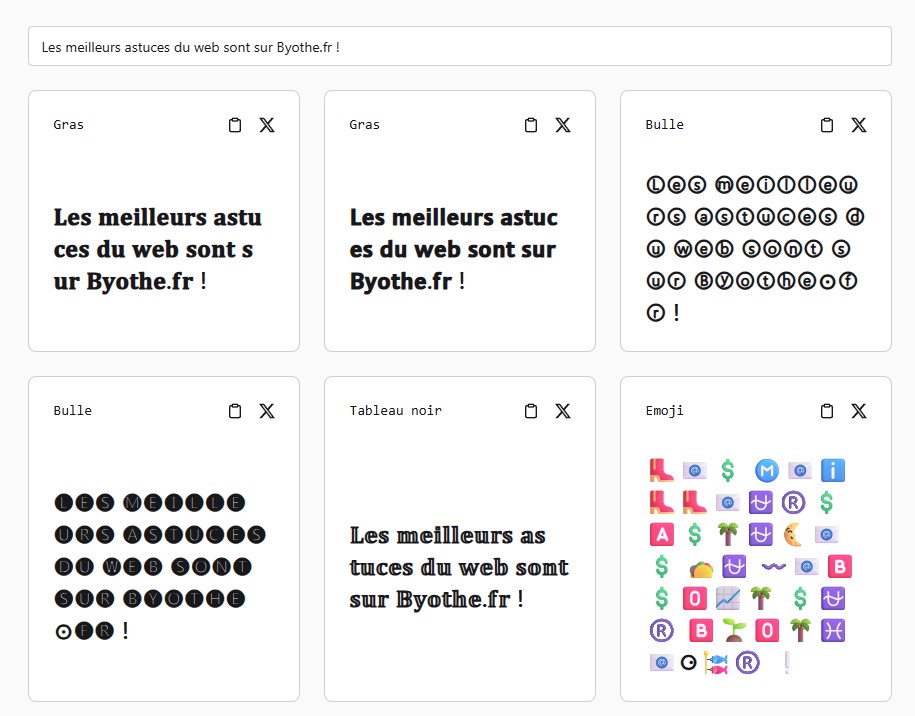Focus the text input containing 'Les meilleurs astuces'
This screenshot has height=716, width=915.
[460, 46]
